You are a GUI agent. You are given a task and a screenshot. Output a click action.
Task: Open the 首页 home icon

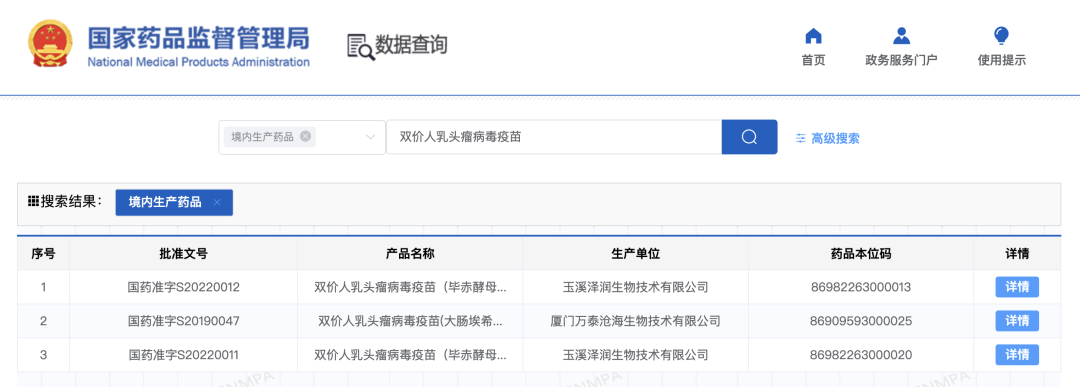click(x=813, y=36)
